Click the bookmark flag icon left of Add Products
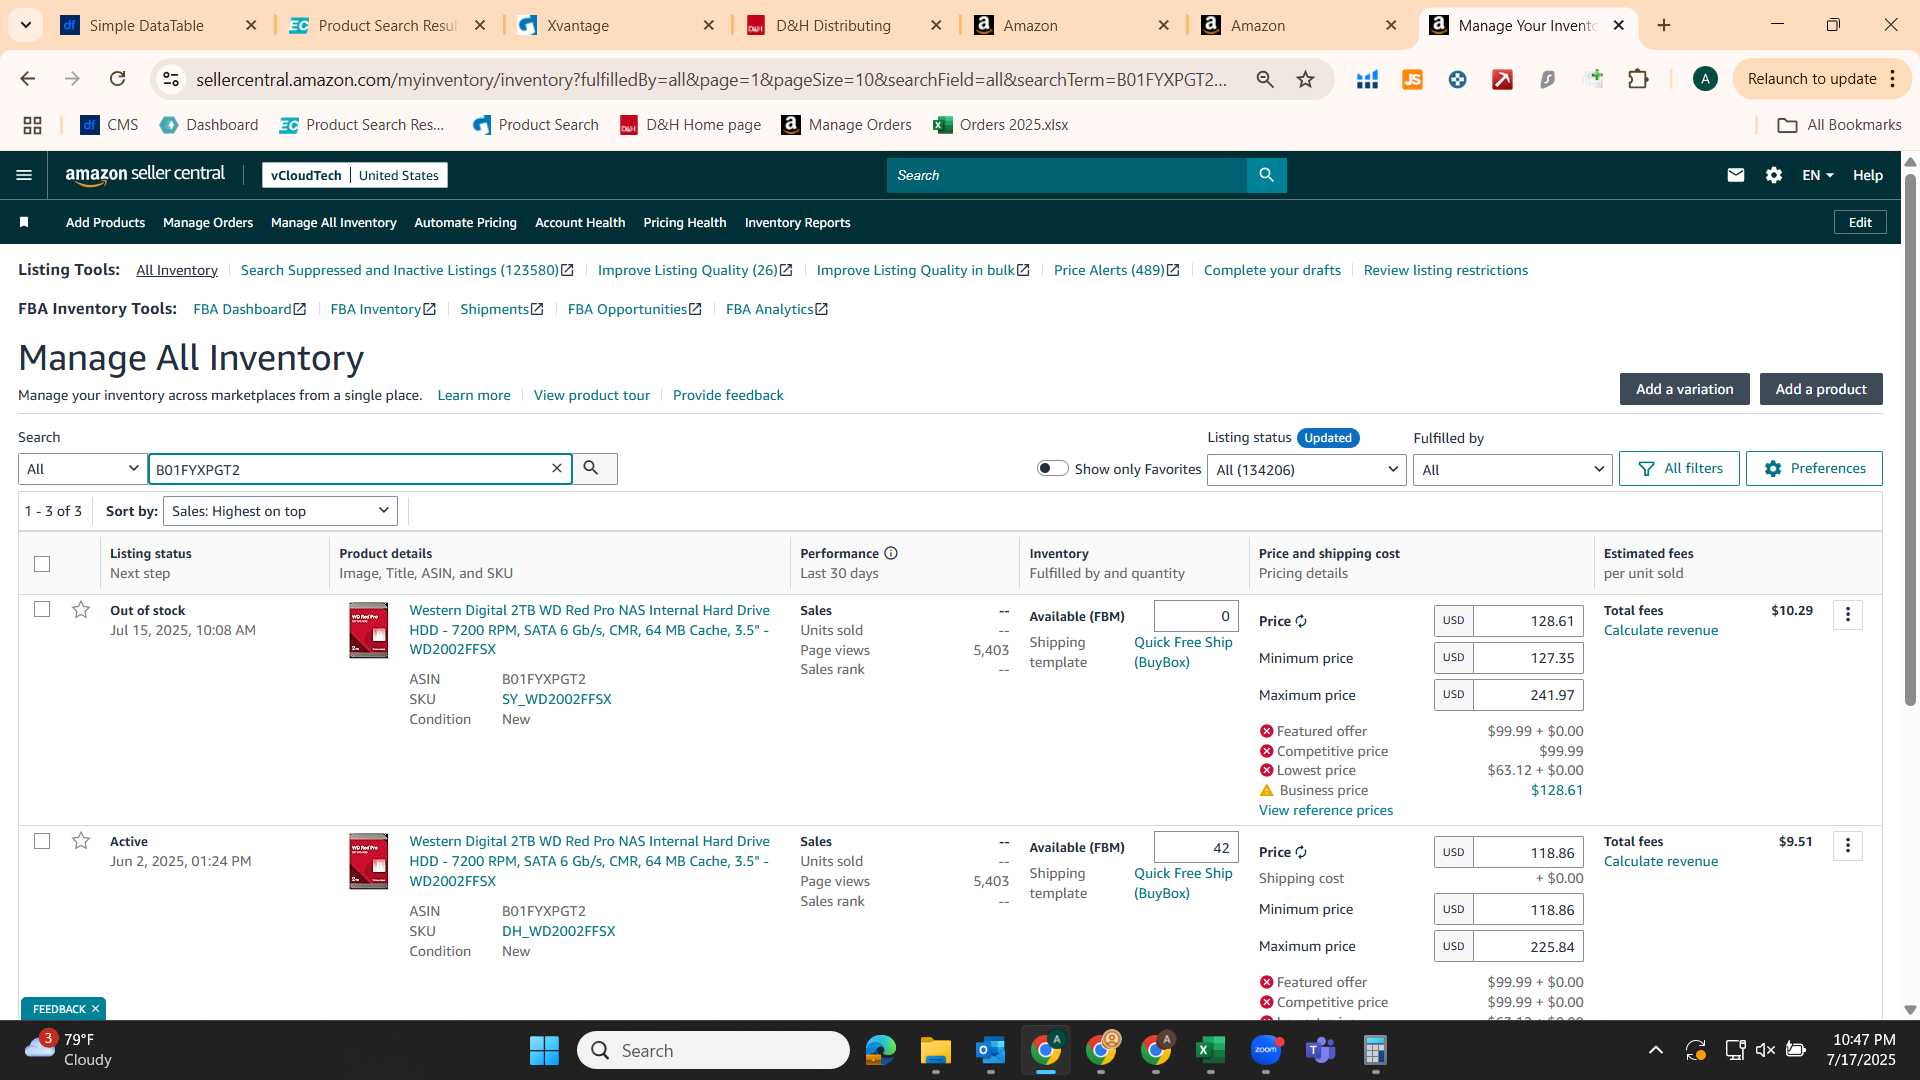 tap(24, 222)
